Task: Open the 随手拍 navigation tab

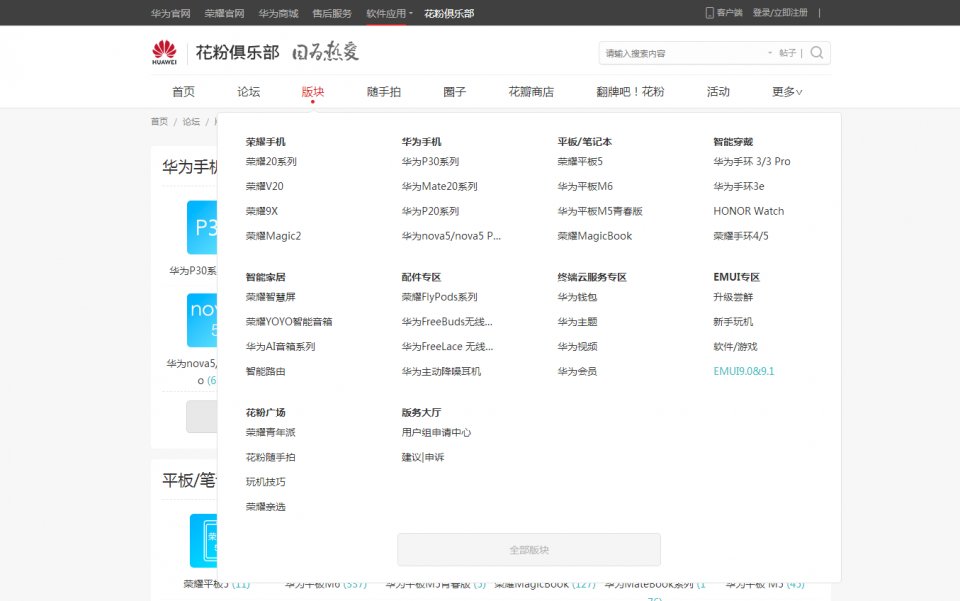Action: point(384,92)
